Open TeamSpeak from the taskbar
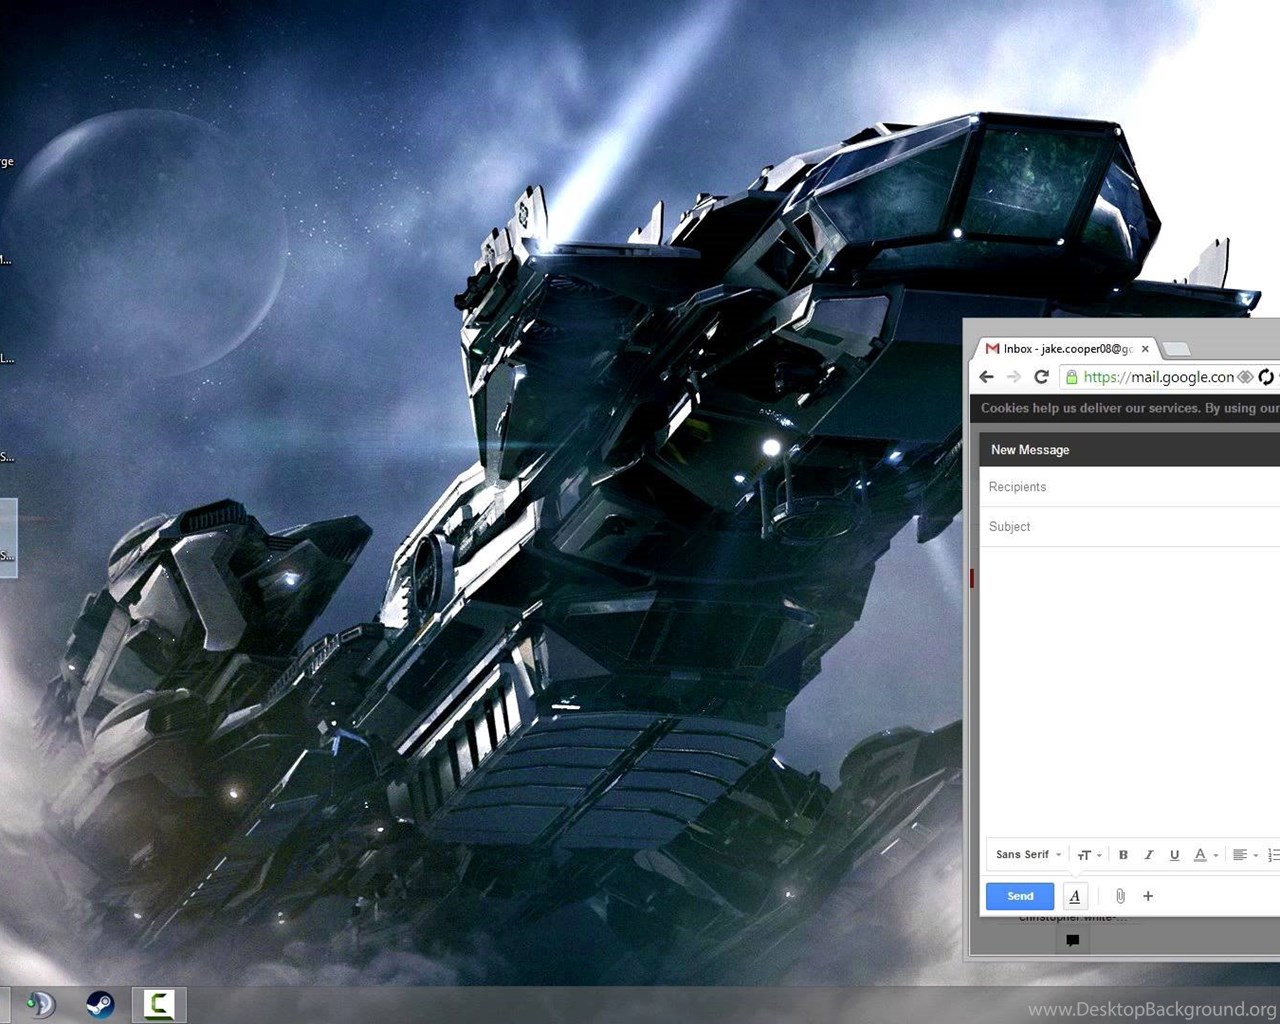Viewport: 1280px width, 1024px height. click(41, 1004)
